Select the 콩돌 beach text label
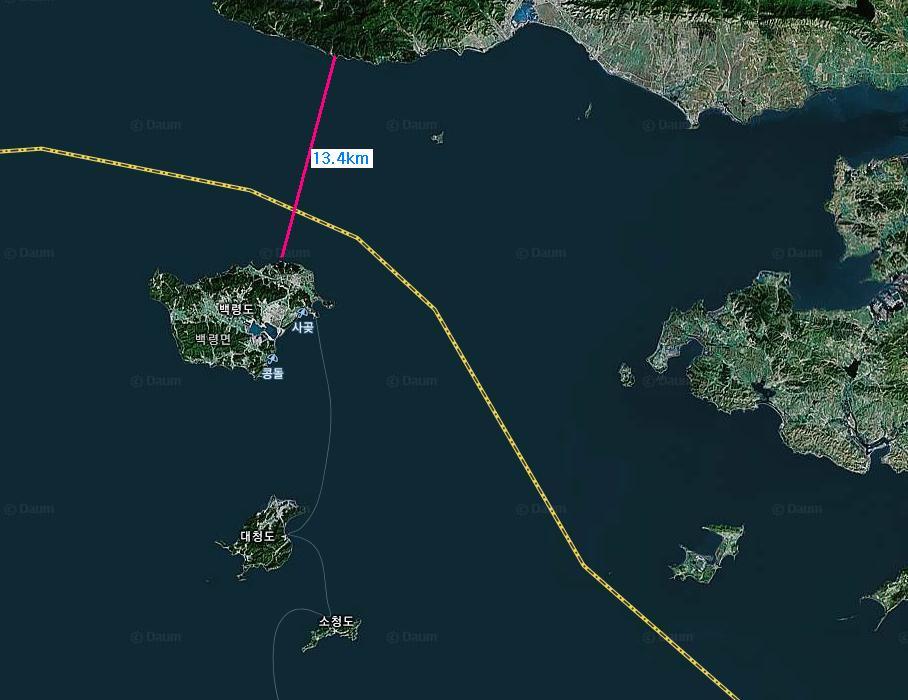The height and width of the screenshot is (700, 908). 273,373
